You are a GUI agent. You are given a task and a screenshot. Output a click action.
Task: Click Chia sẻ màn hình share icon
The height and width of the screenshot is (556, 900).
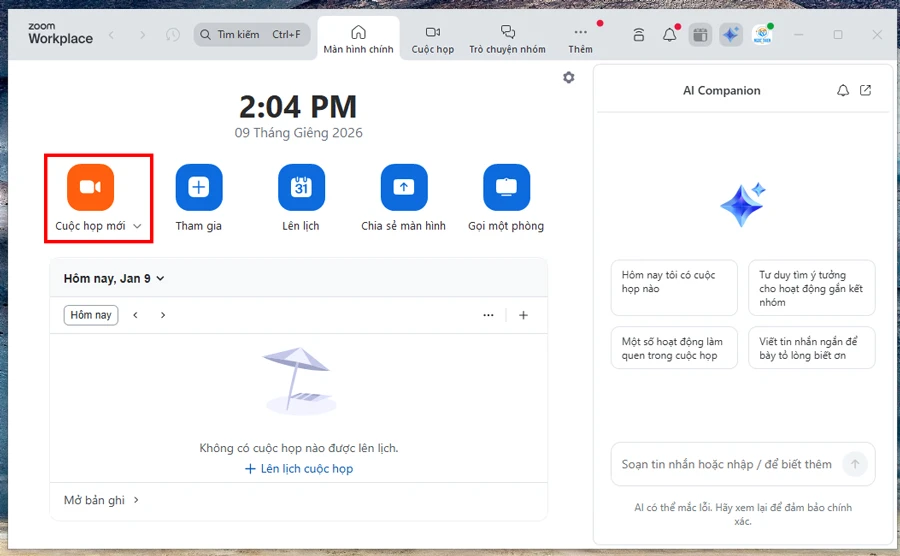404,187
